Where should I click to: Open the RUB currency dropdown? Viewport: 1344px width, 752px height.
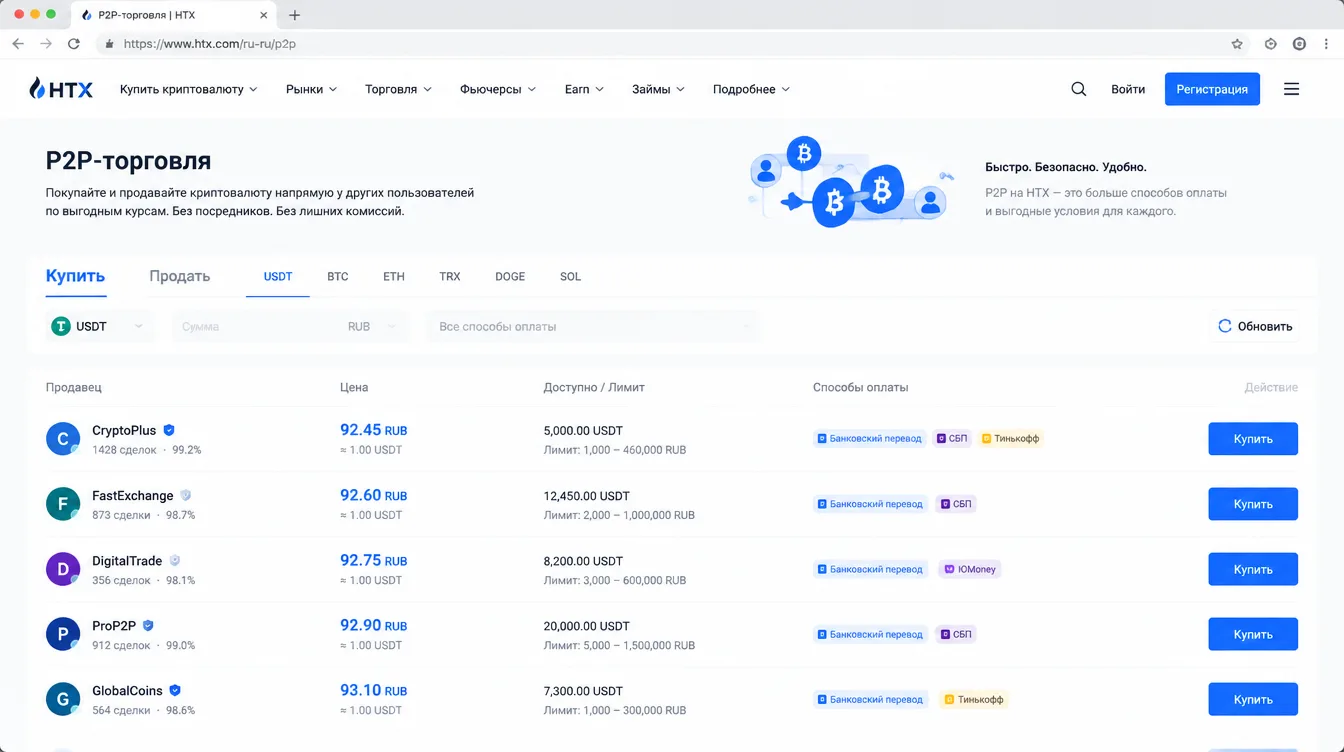coord(371,326)
